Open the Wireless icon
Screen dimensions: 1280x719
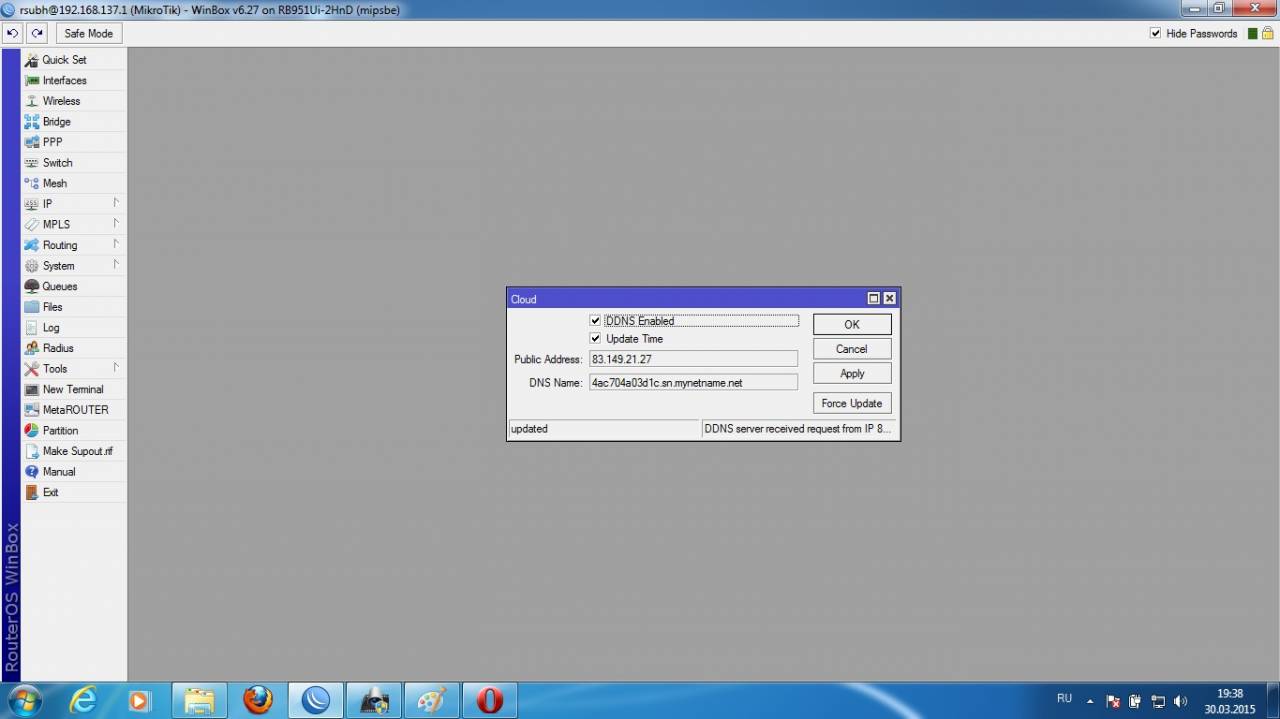(x=31, y=101)
